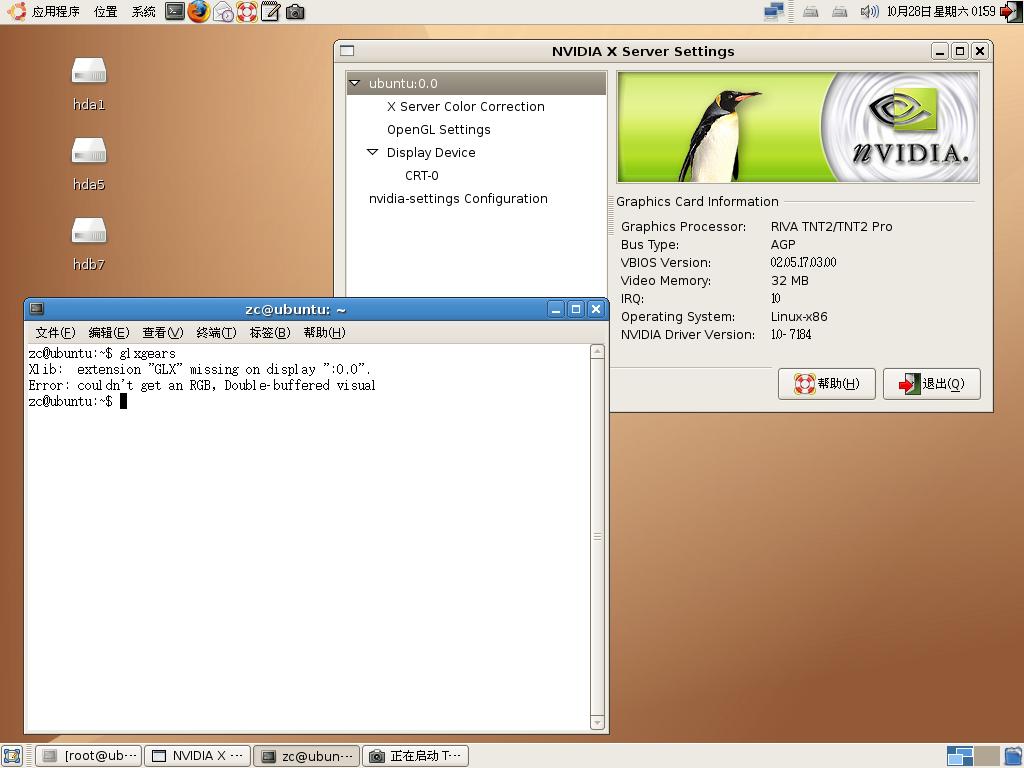The width and height of the screenshot is (1024, 768).
Task: Click the network monitor icon in the tray
Action: [774, 12]
